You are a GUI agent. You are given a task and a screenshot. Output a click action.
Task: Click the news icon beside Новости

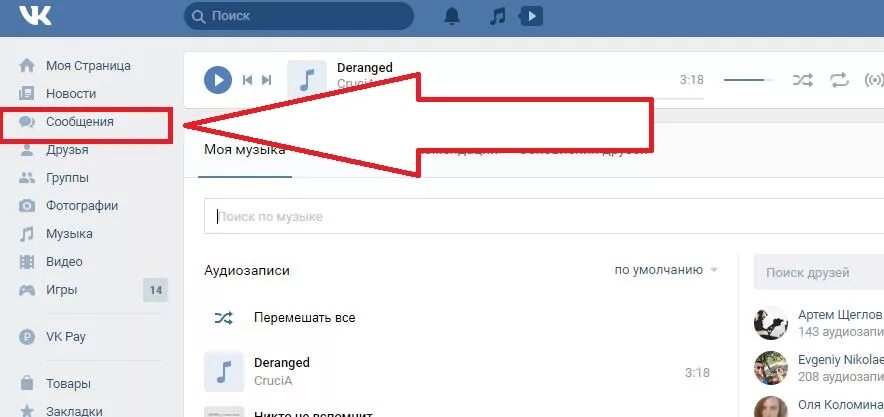[26, 94]
